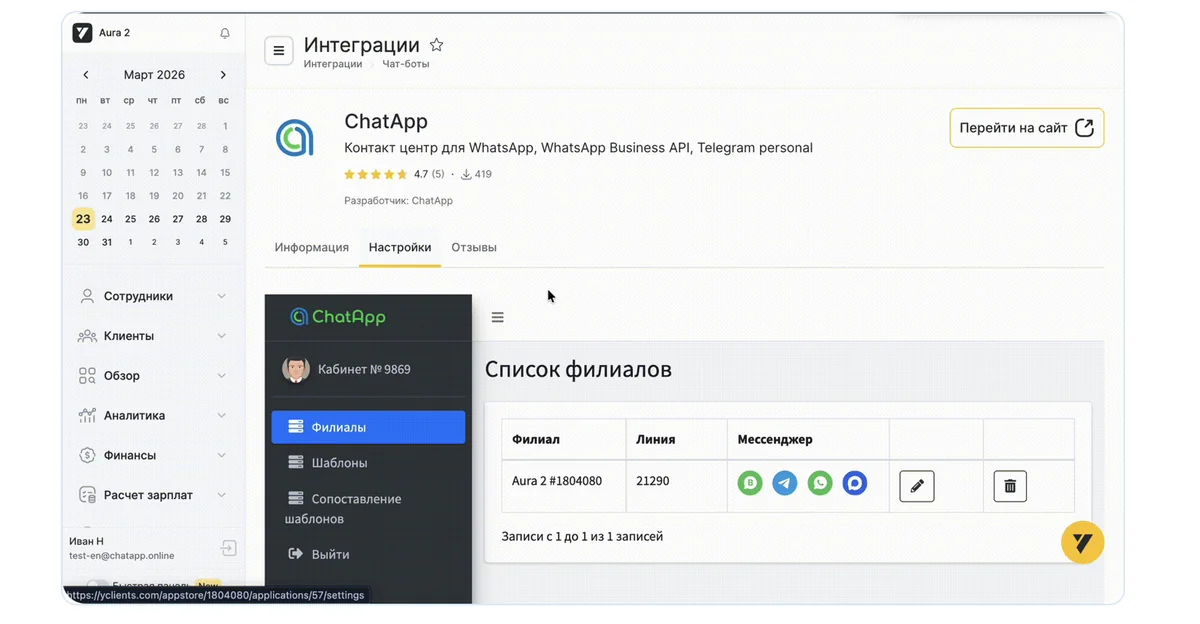This screenshot has width=1200, height=624.
Task: Click the WhatsApp Business messenger icon
Action: [750, 484]
